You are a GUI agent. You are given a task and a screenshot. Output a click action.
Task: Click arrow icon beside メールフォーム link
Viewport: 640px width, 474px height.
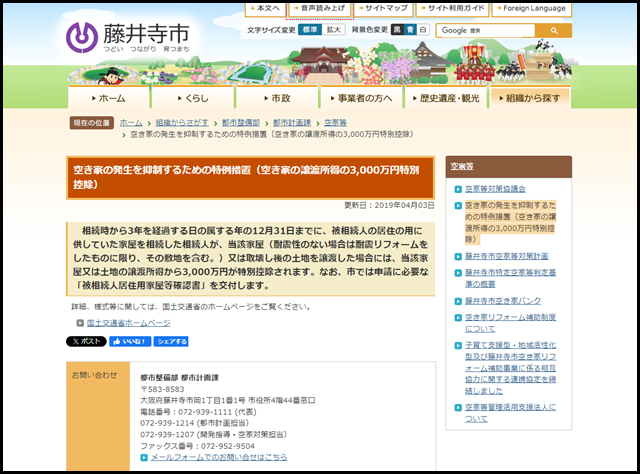tap(144, 457)
